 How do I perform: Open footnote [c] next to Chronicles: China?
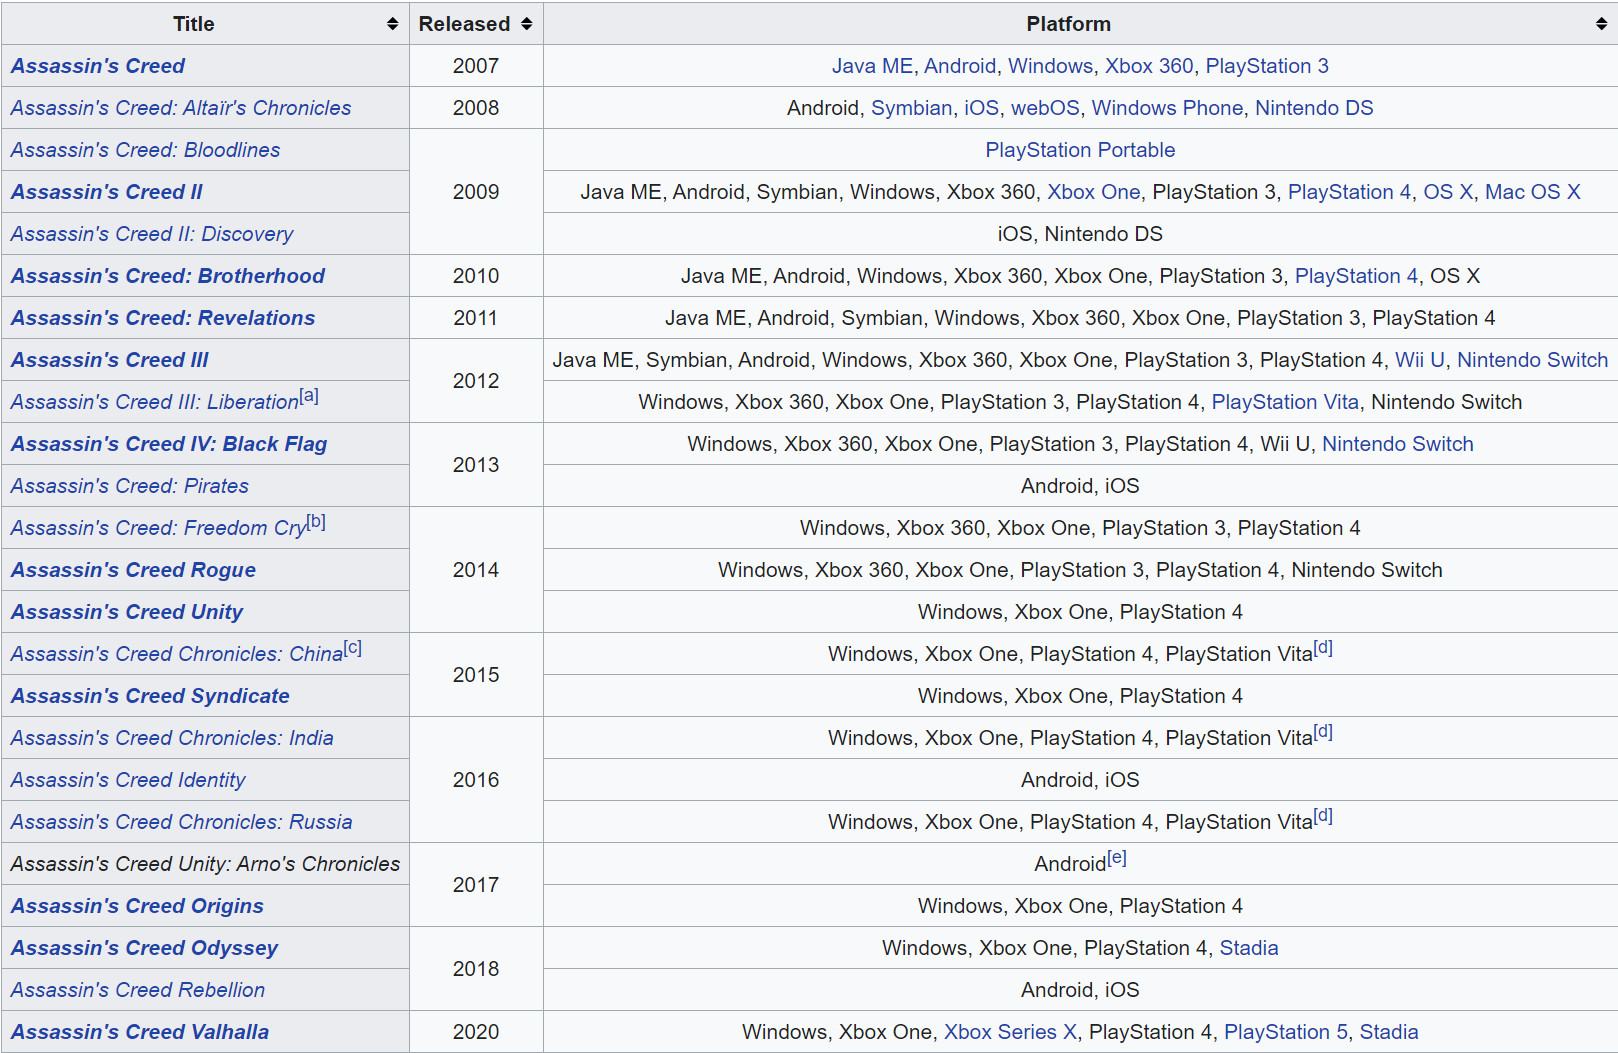pos(353,647)
